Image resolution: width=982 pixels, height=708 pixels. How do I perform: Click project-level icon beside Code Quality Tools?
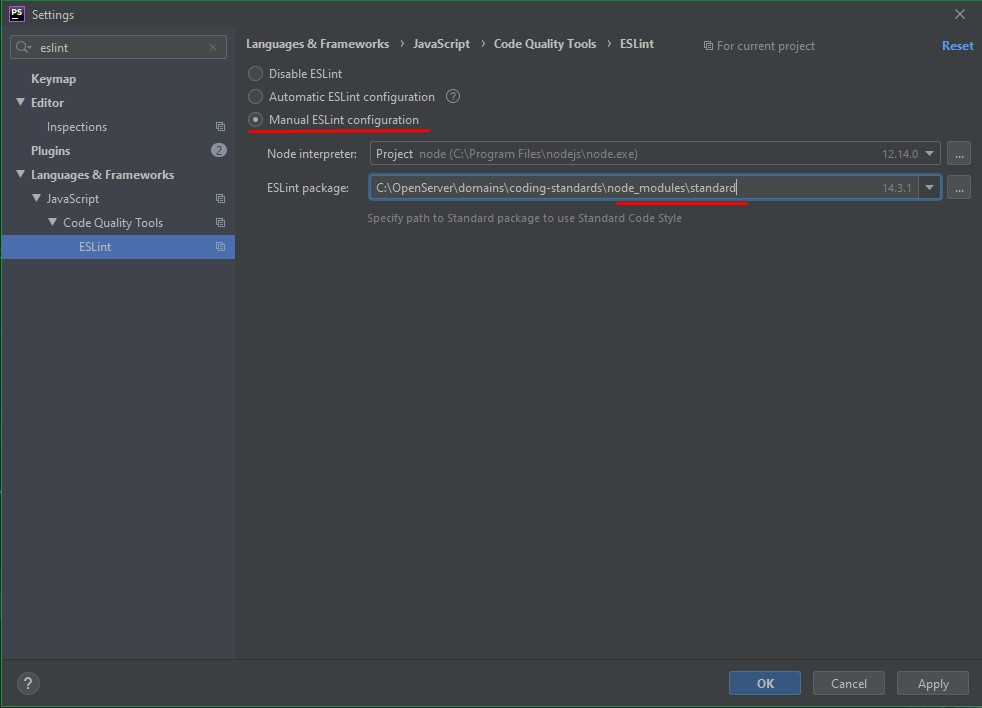220,222
